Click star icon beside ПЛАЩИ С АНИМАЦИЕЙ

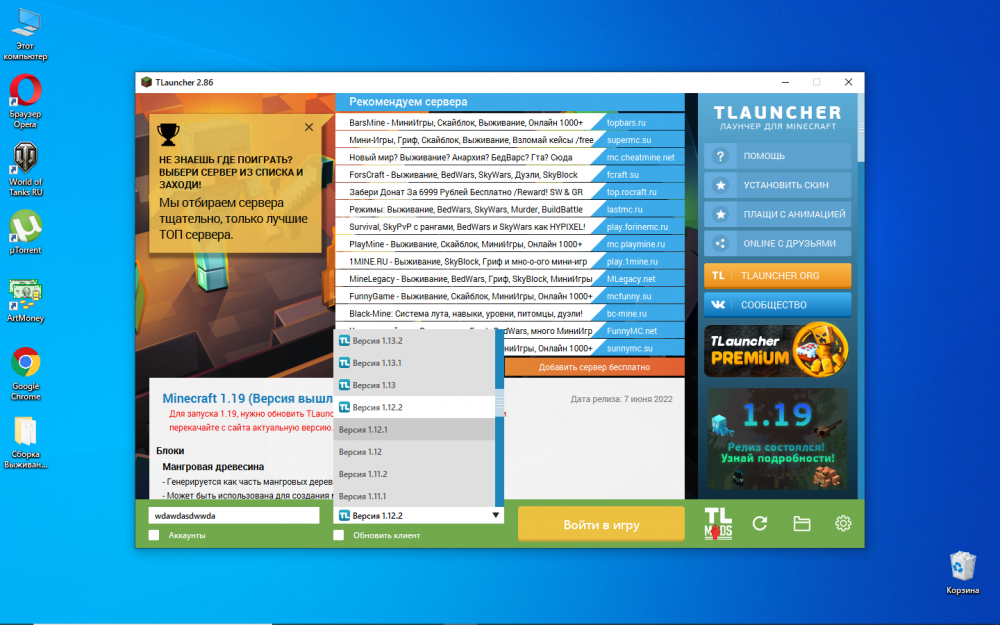click(720, 214)
